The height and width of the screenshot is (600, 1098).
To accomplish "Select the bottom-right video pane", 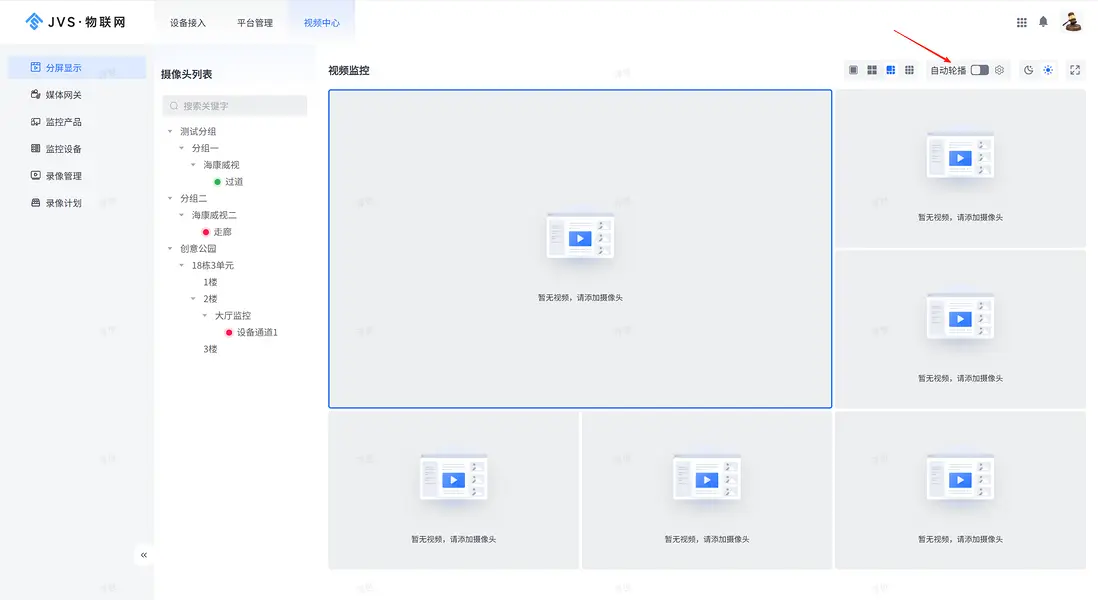I will (x=960, y=490).
